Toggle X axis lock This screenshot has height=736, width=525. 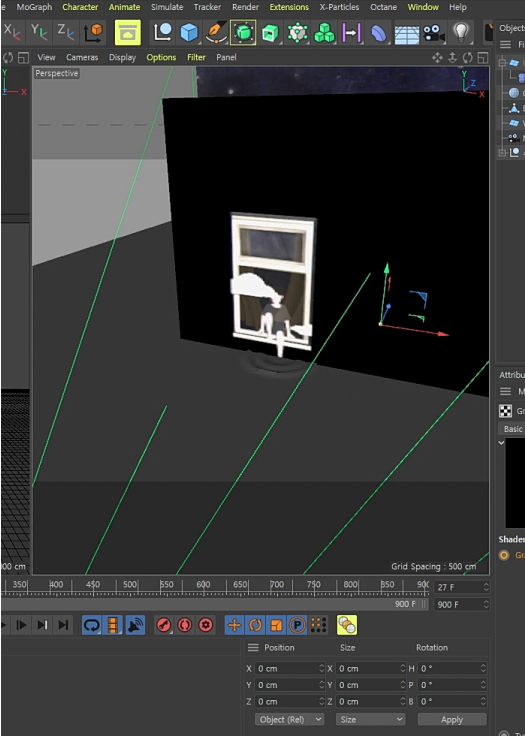point(12,32)
